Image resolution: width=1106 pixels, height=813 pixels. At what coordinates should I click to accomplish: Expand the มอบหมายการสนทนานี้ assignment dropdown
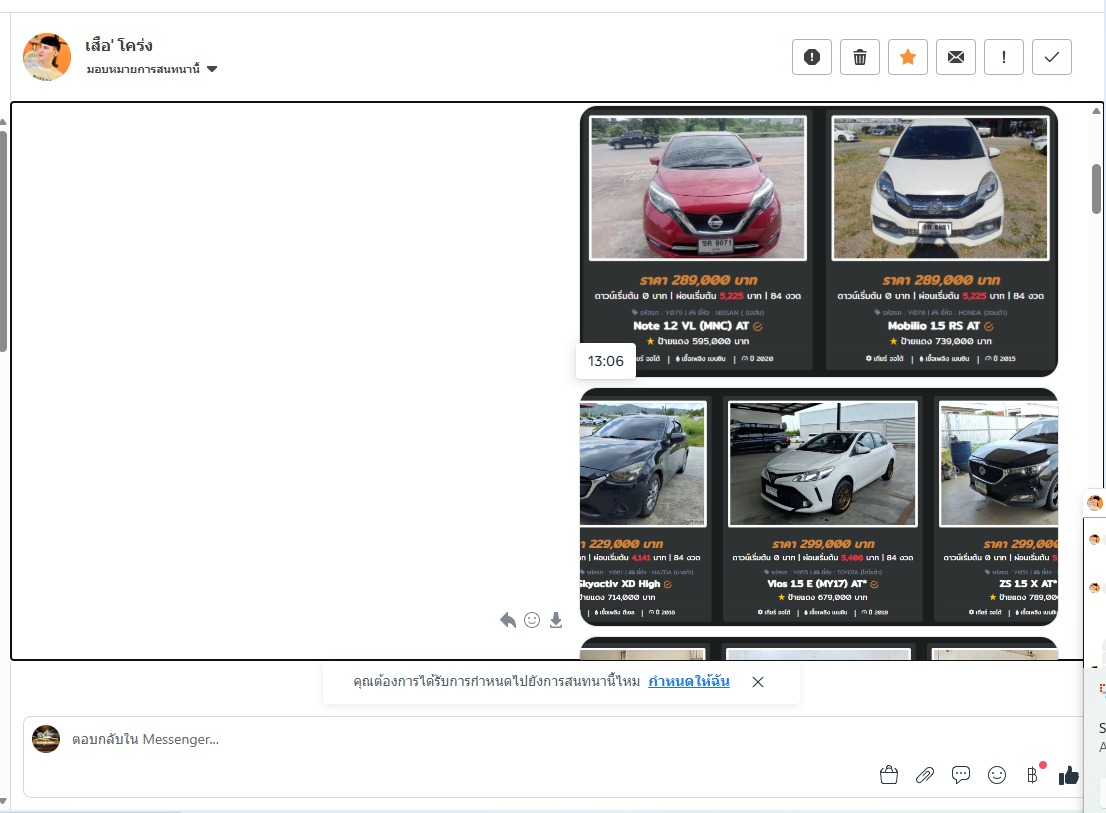coord(152,69)
